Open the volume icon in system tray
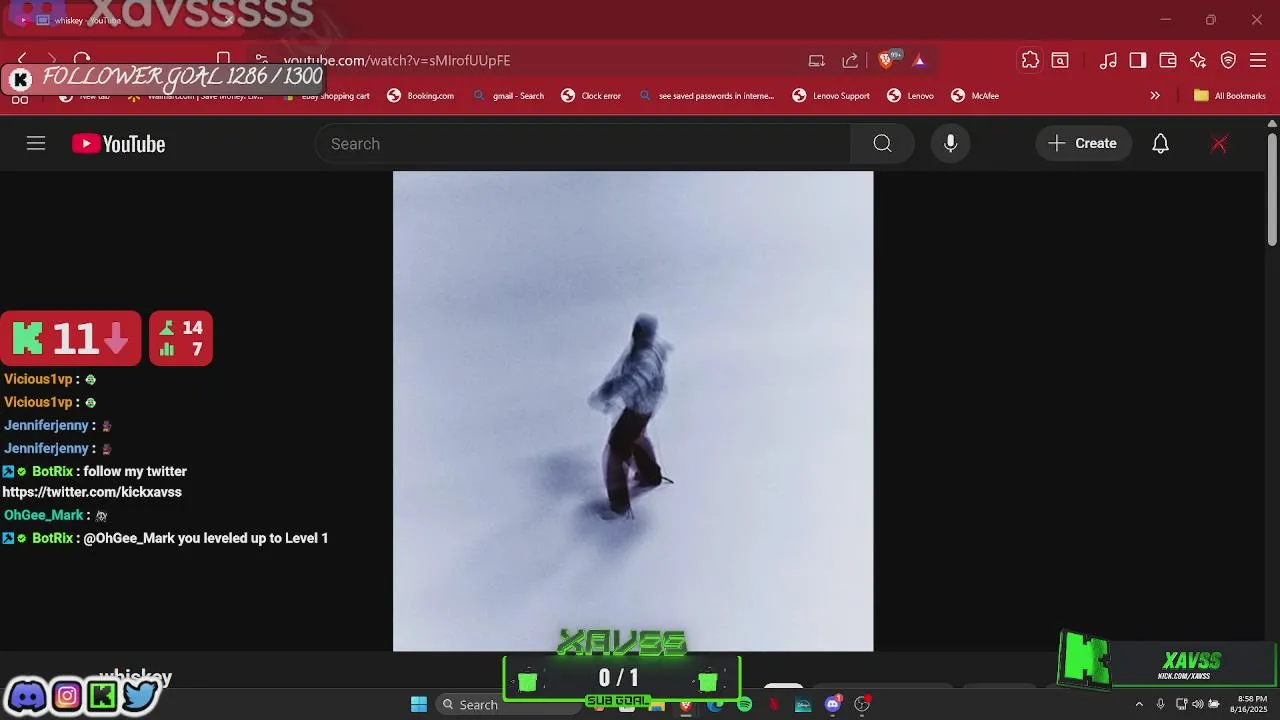 pyautogui.click(x=1197, y=704)
